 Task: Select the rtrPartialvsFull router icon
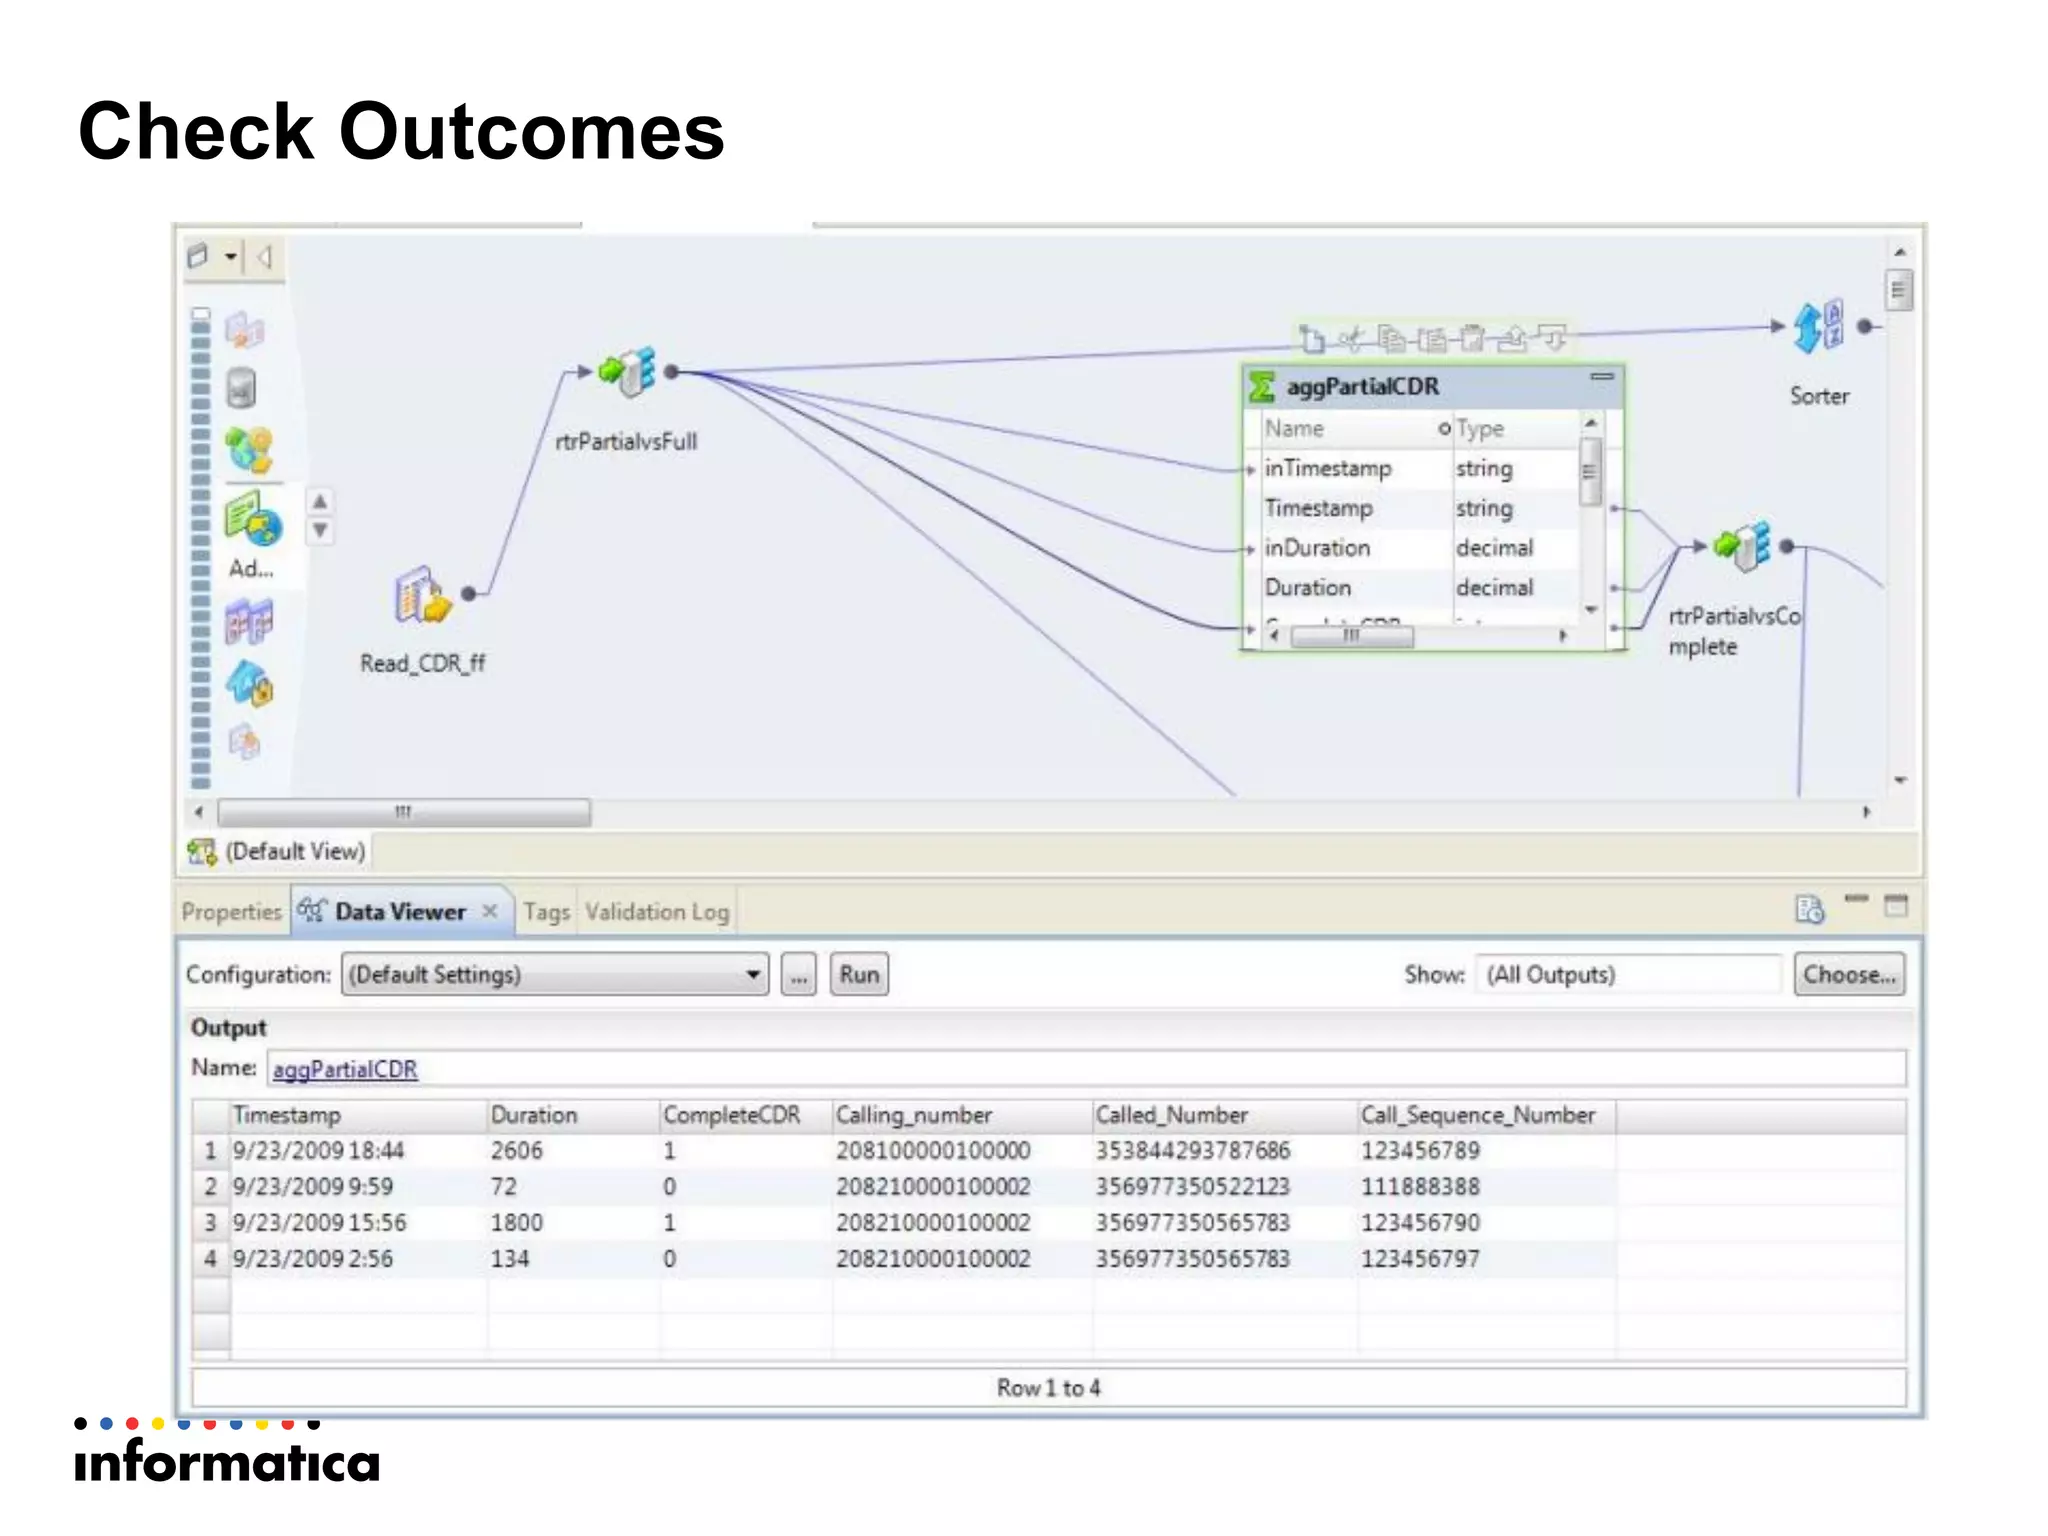628,372
